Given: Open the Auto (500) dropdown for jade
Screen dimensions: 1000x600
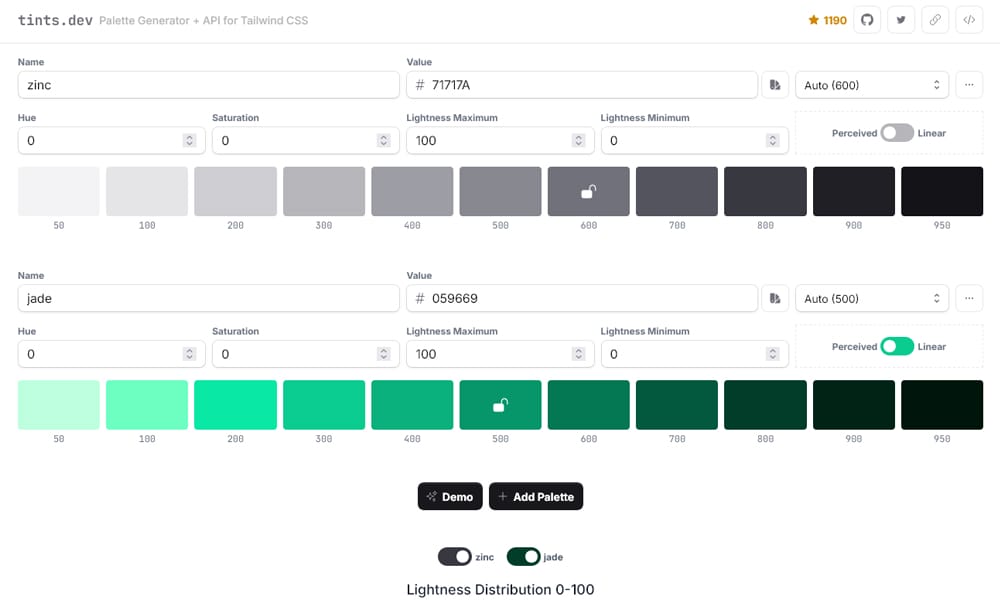Looking at the screenshot, I should point(871,298).
